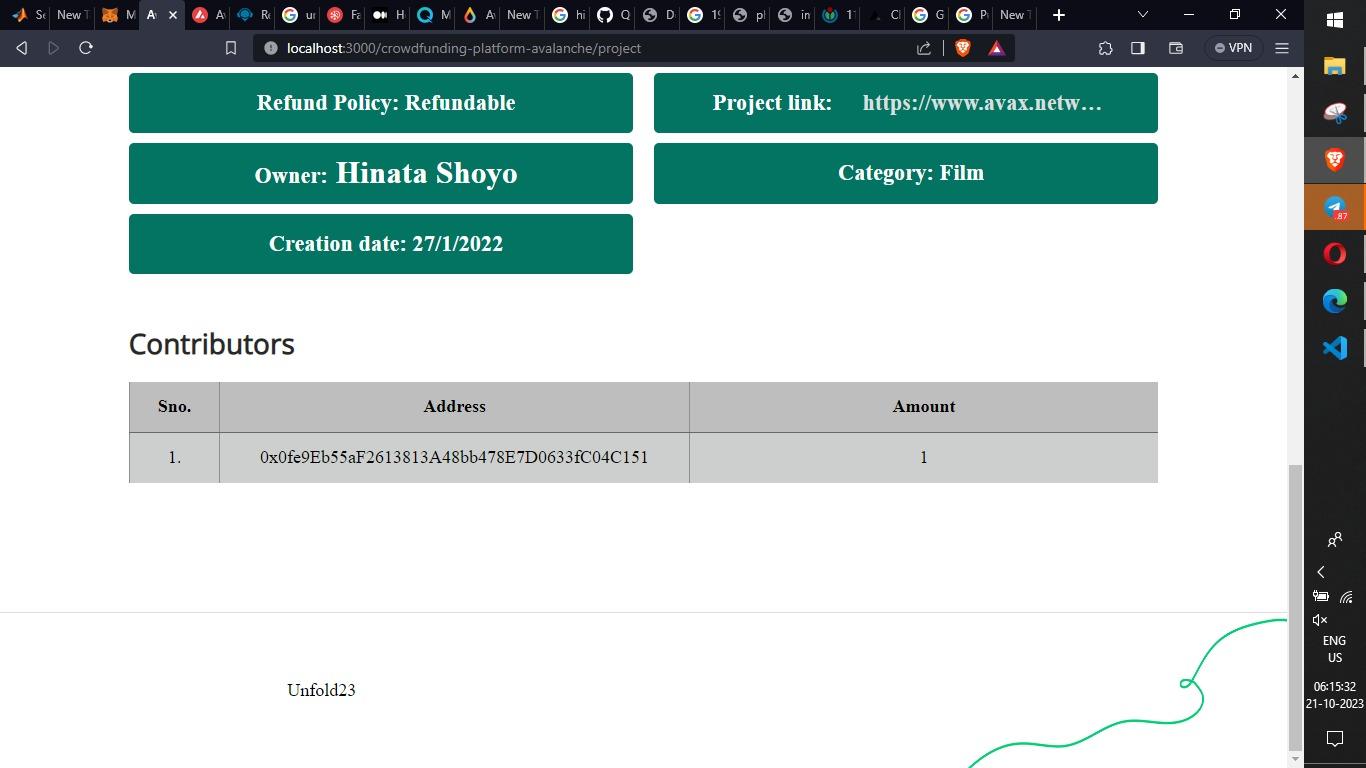Switch to the 'Re' tab

253,15
